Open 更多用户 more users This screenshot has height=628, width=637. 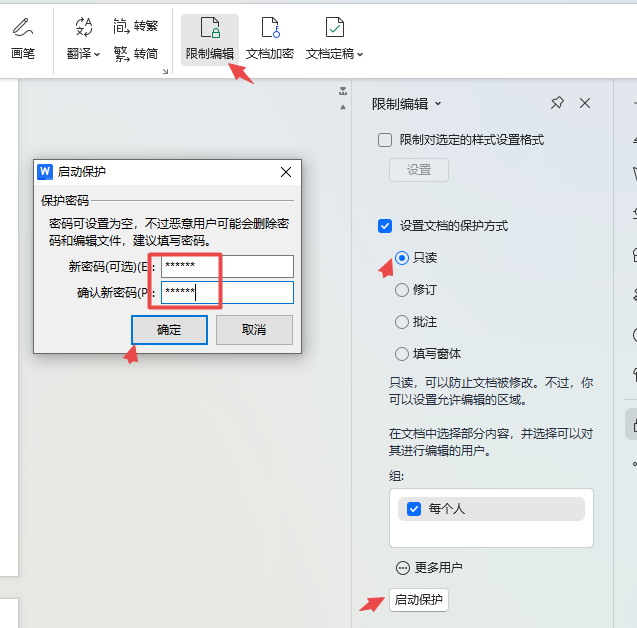tap(429, 567)
